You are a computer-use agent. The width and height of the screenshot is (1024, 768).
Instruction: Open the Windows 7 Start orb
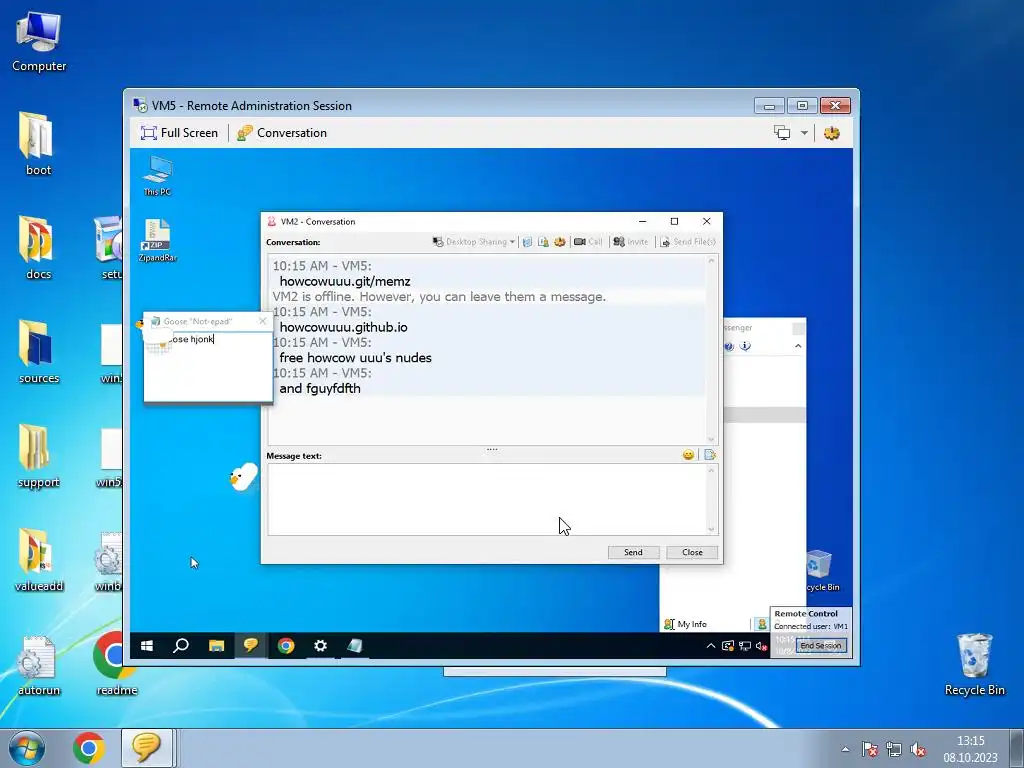tap(26, 748)
